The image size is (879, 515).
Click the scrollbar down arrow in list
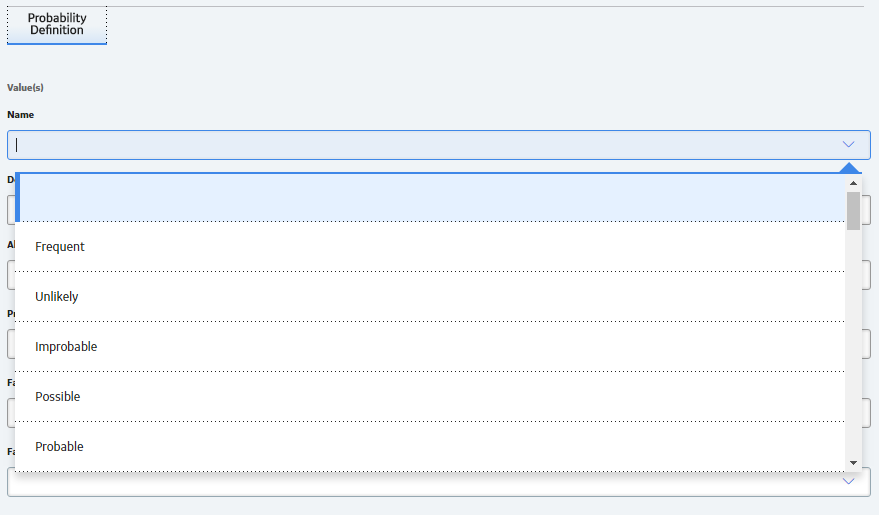(x=853, y=463)
